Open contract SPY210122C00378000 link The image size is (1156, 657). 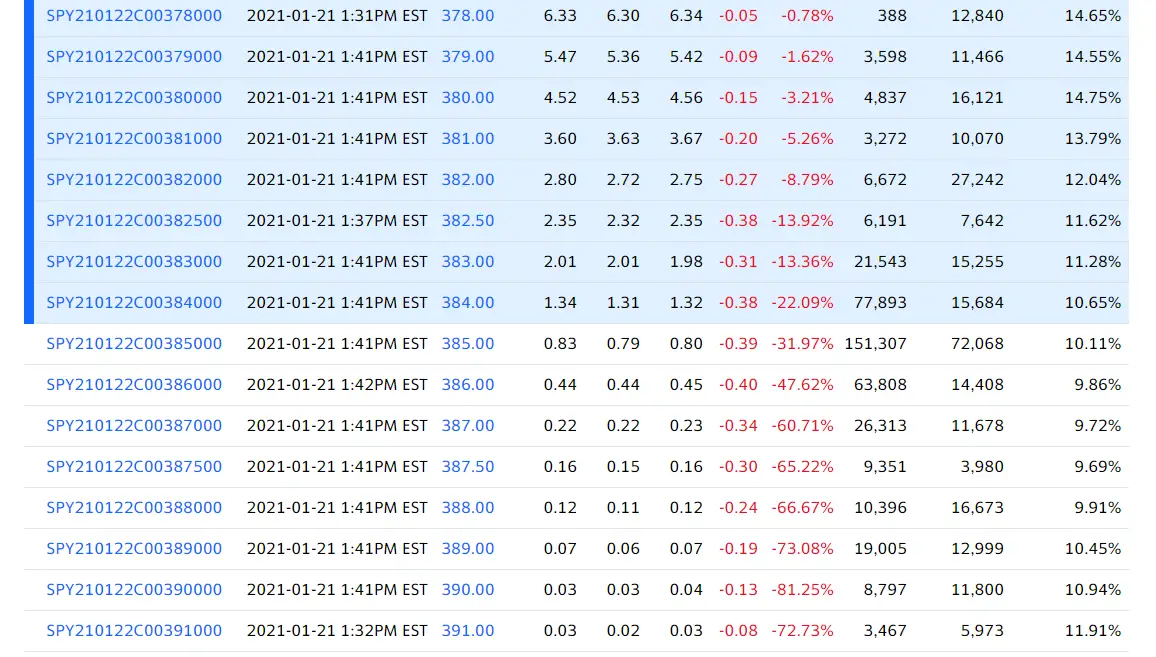pyautogui.click(x=134, y=16)
